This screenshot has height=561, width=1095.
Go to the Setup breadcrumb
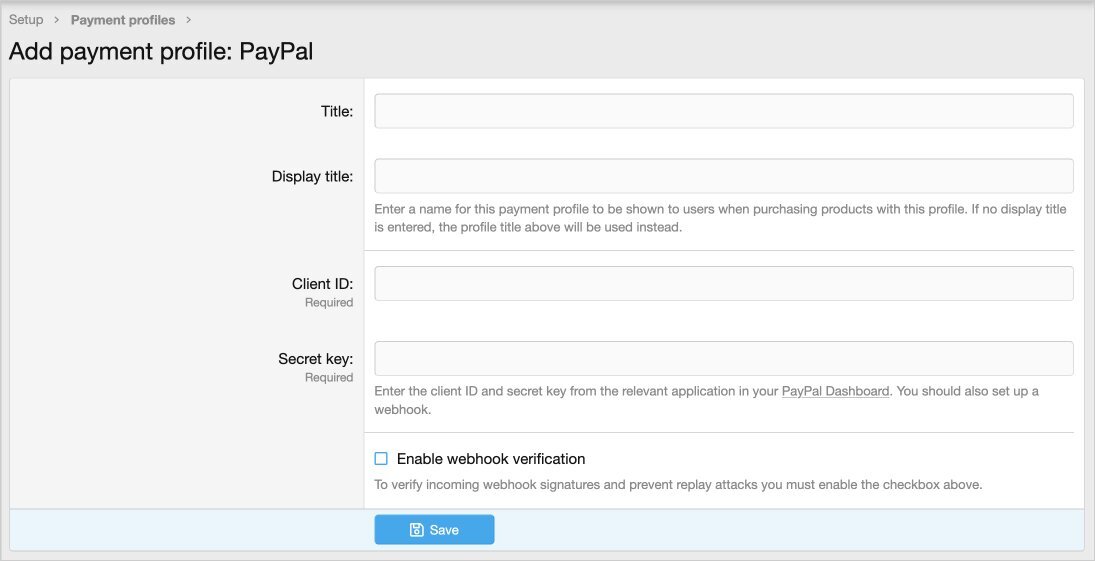point(26,20)
